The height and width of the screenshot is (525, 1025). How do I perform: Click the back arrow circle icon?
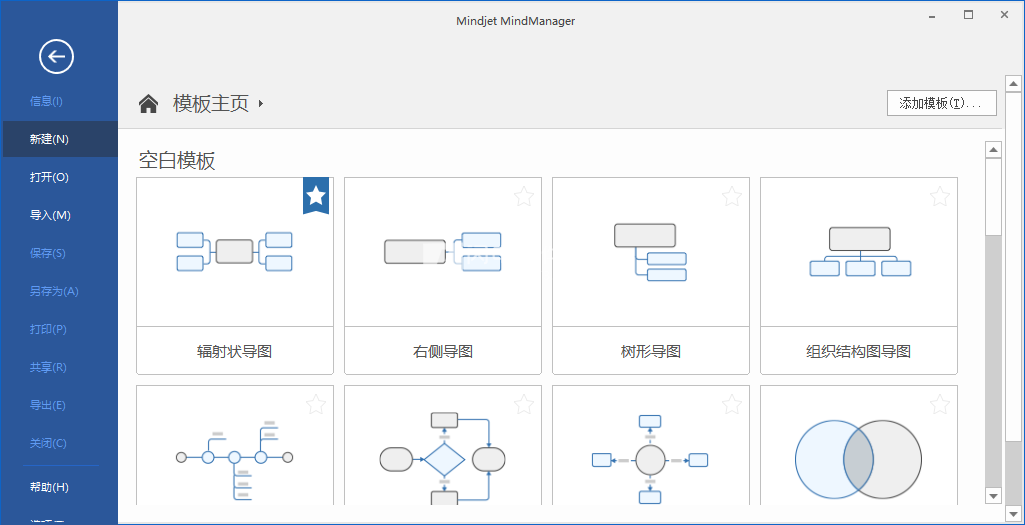point(56,57)
